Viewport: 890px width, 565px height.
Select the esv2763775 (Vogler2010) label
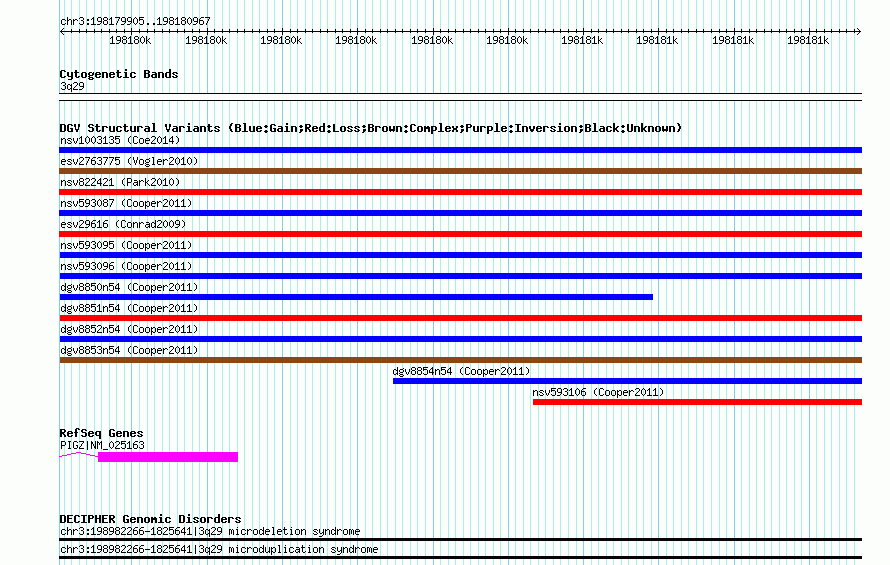(129, 161)
